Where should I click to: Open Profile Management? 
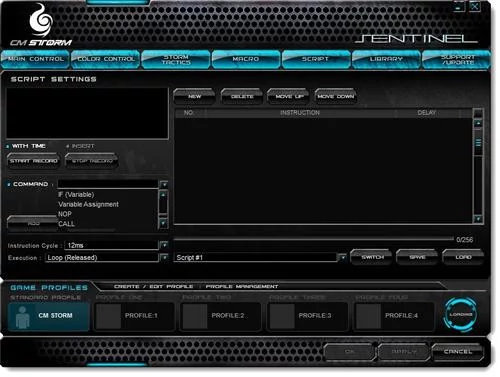242,287
